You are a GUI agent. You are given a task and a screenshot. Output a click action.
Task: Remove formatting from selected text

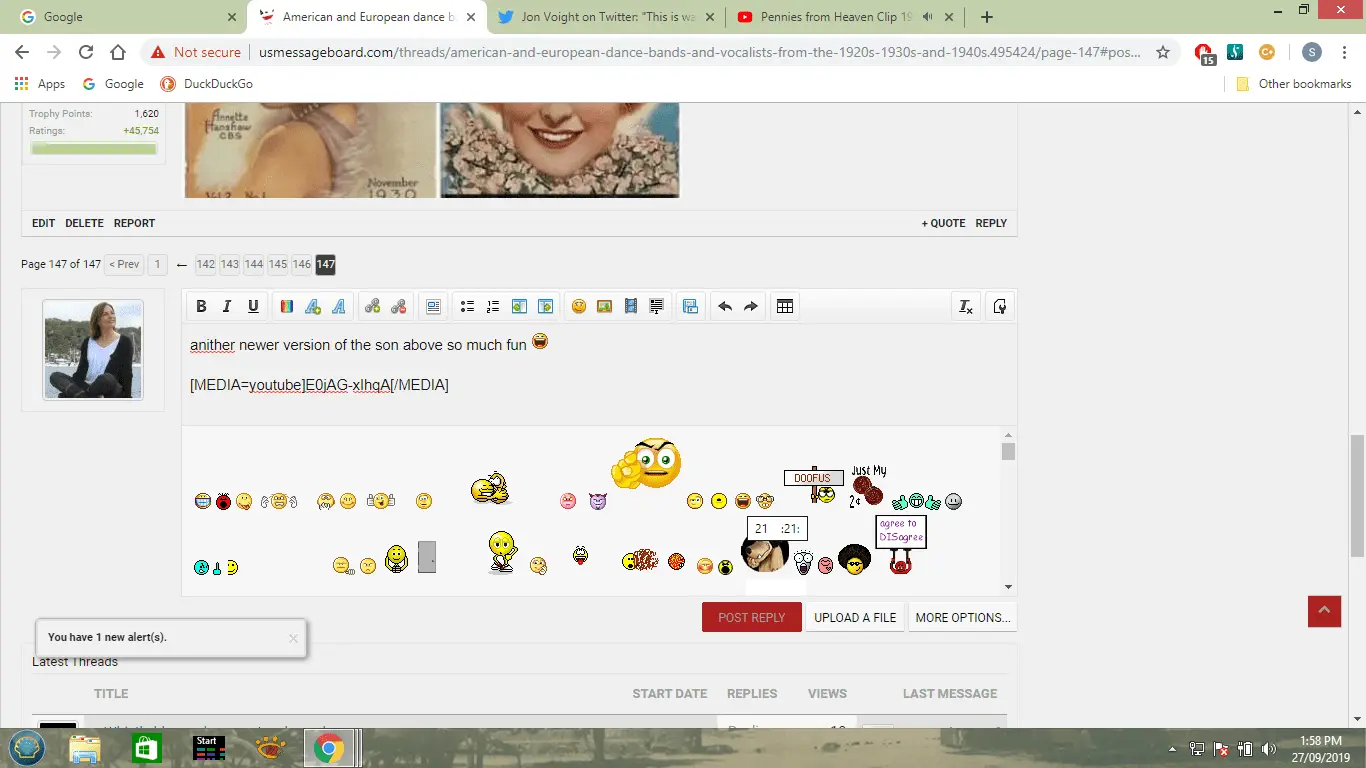click(965, 307)
